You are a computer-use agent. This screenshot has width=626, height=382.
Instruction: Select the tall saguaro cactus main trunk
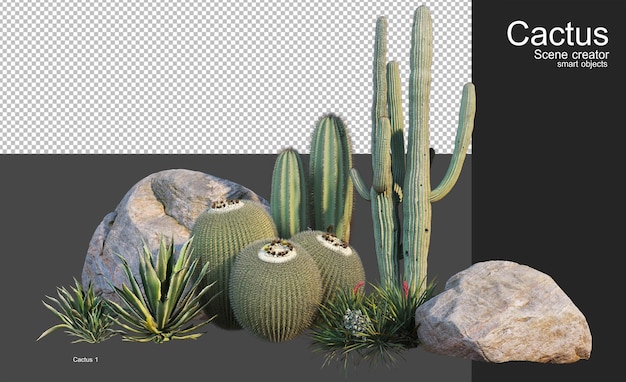tap(418, 148)
